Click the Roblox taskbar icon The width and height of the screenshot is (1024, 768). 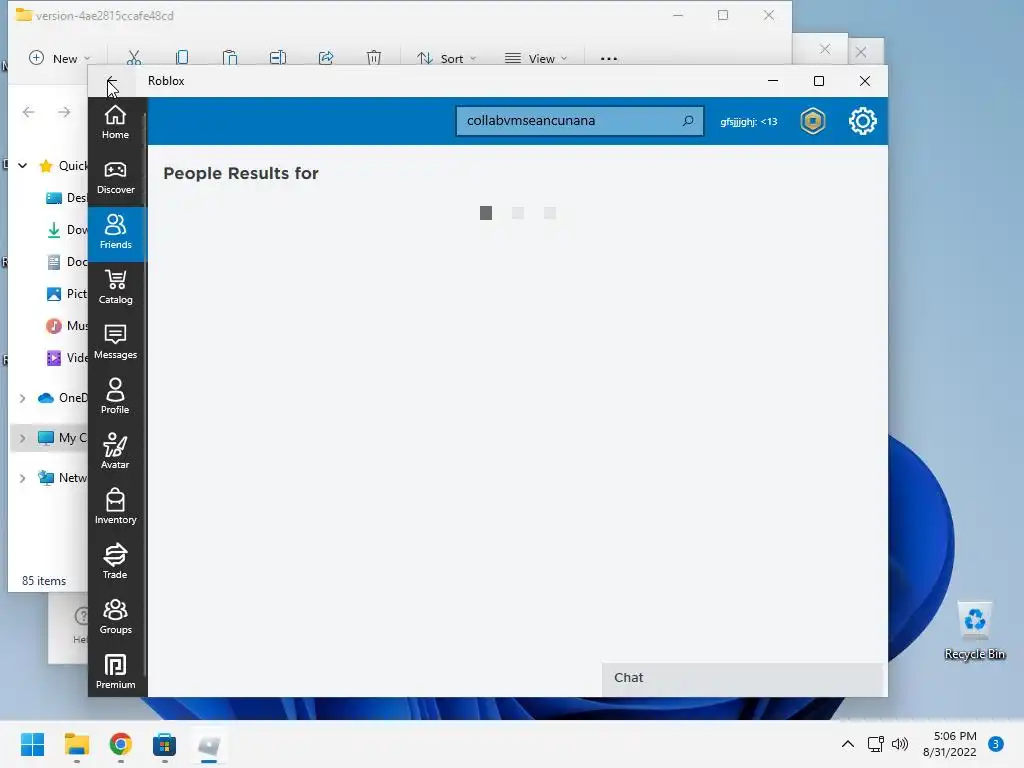209,744
